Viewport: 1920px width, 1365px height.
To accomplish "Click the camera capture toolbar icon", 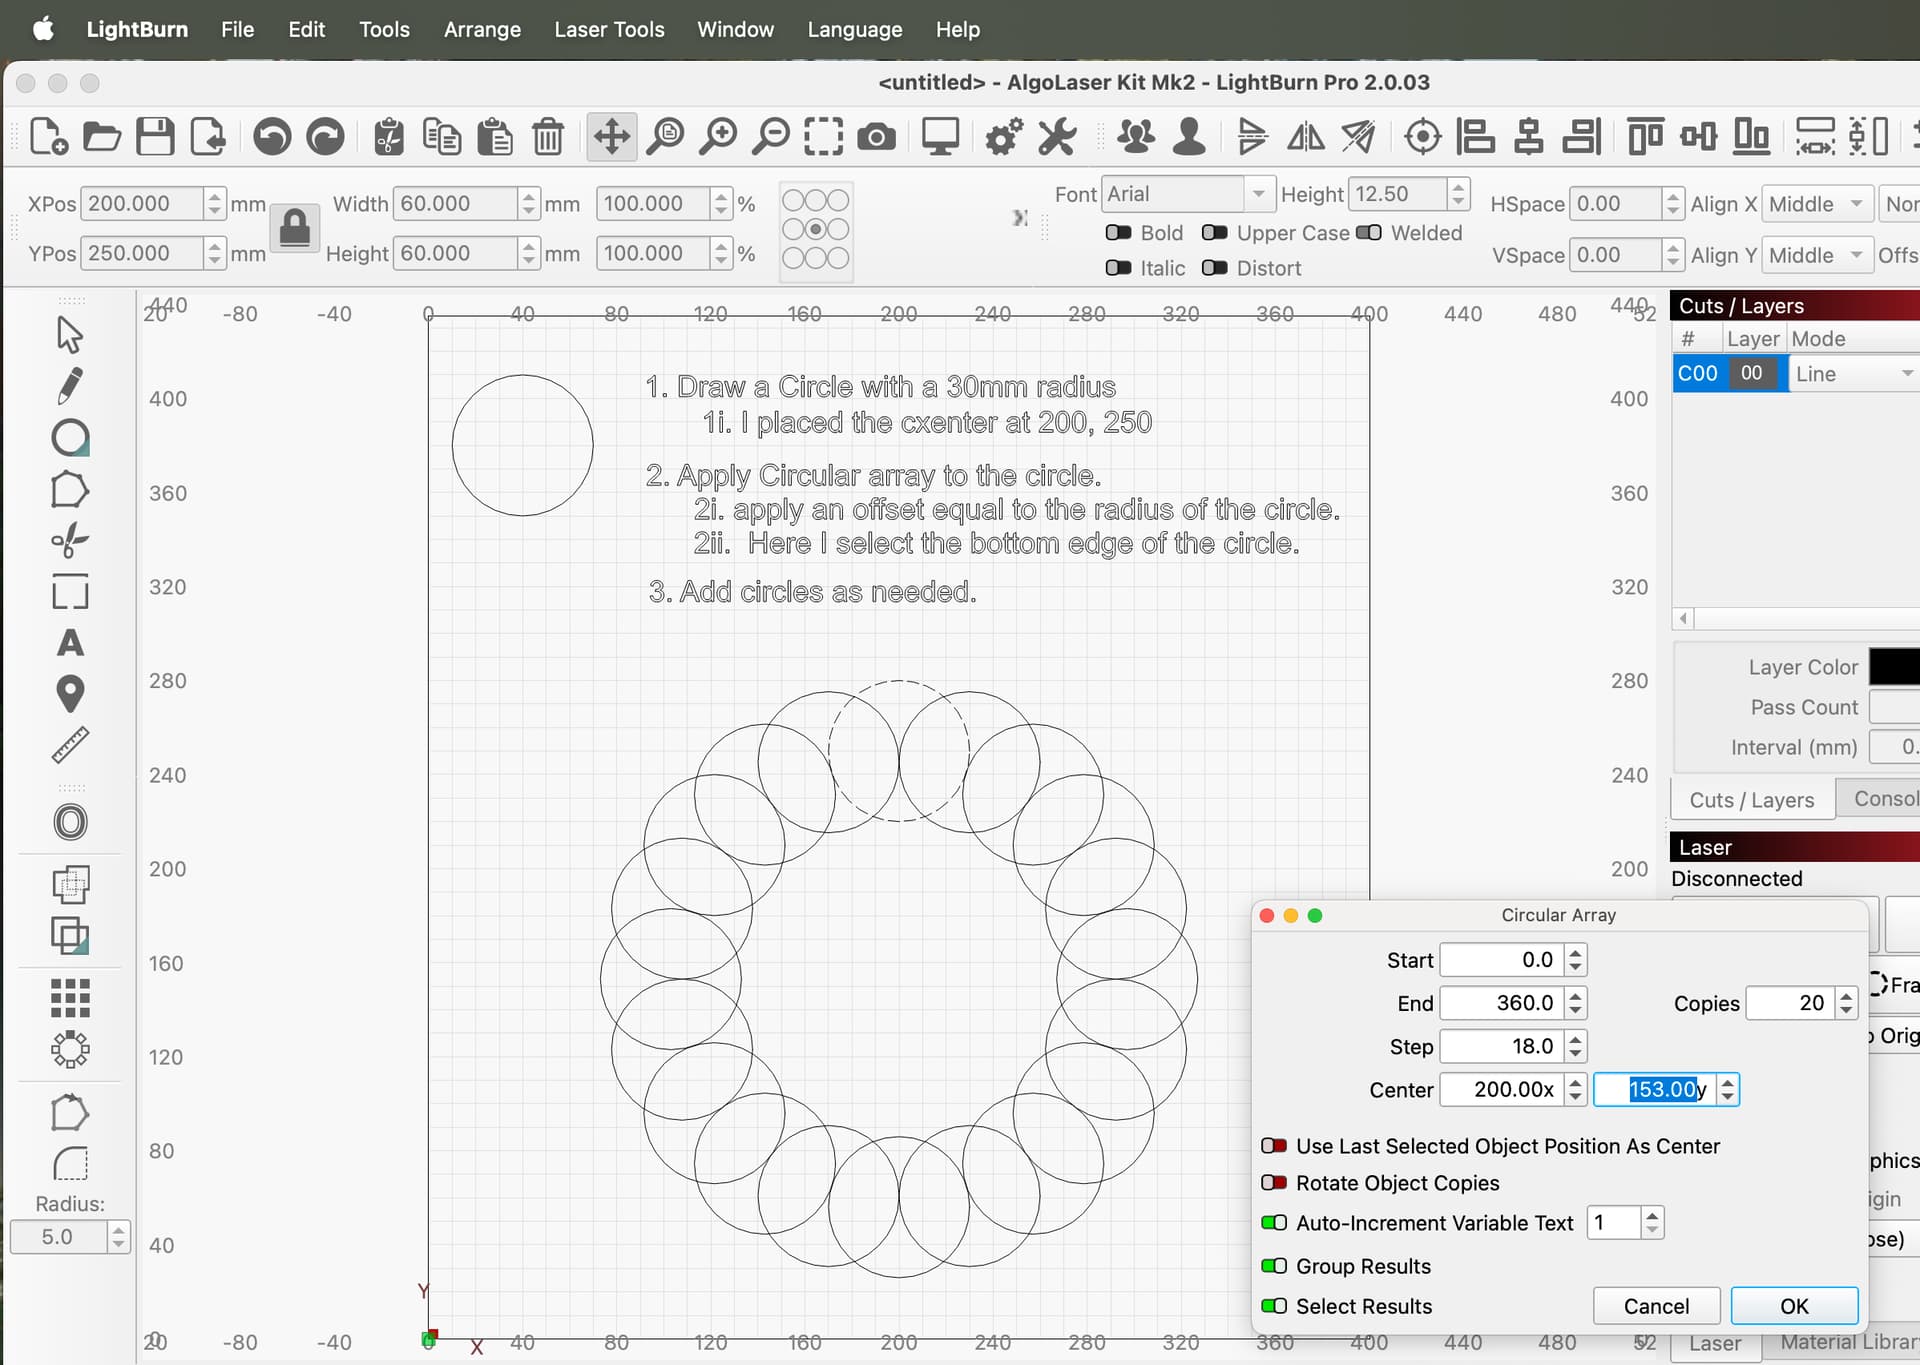I will [x=876, y=136].
